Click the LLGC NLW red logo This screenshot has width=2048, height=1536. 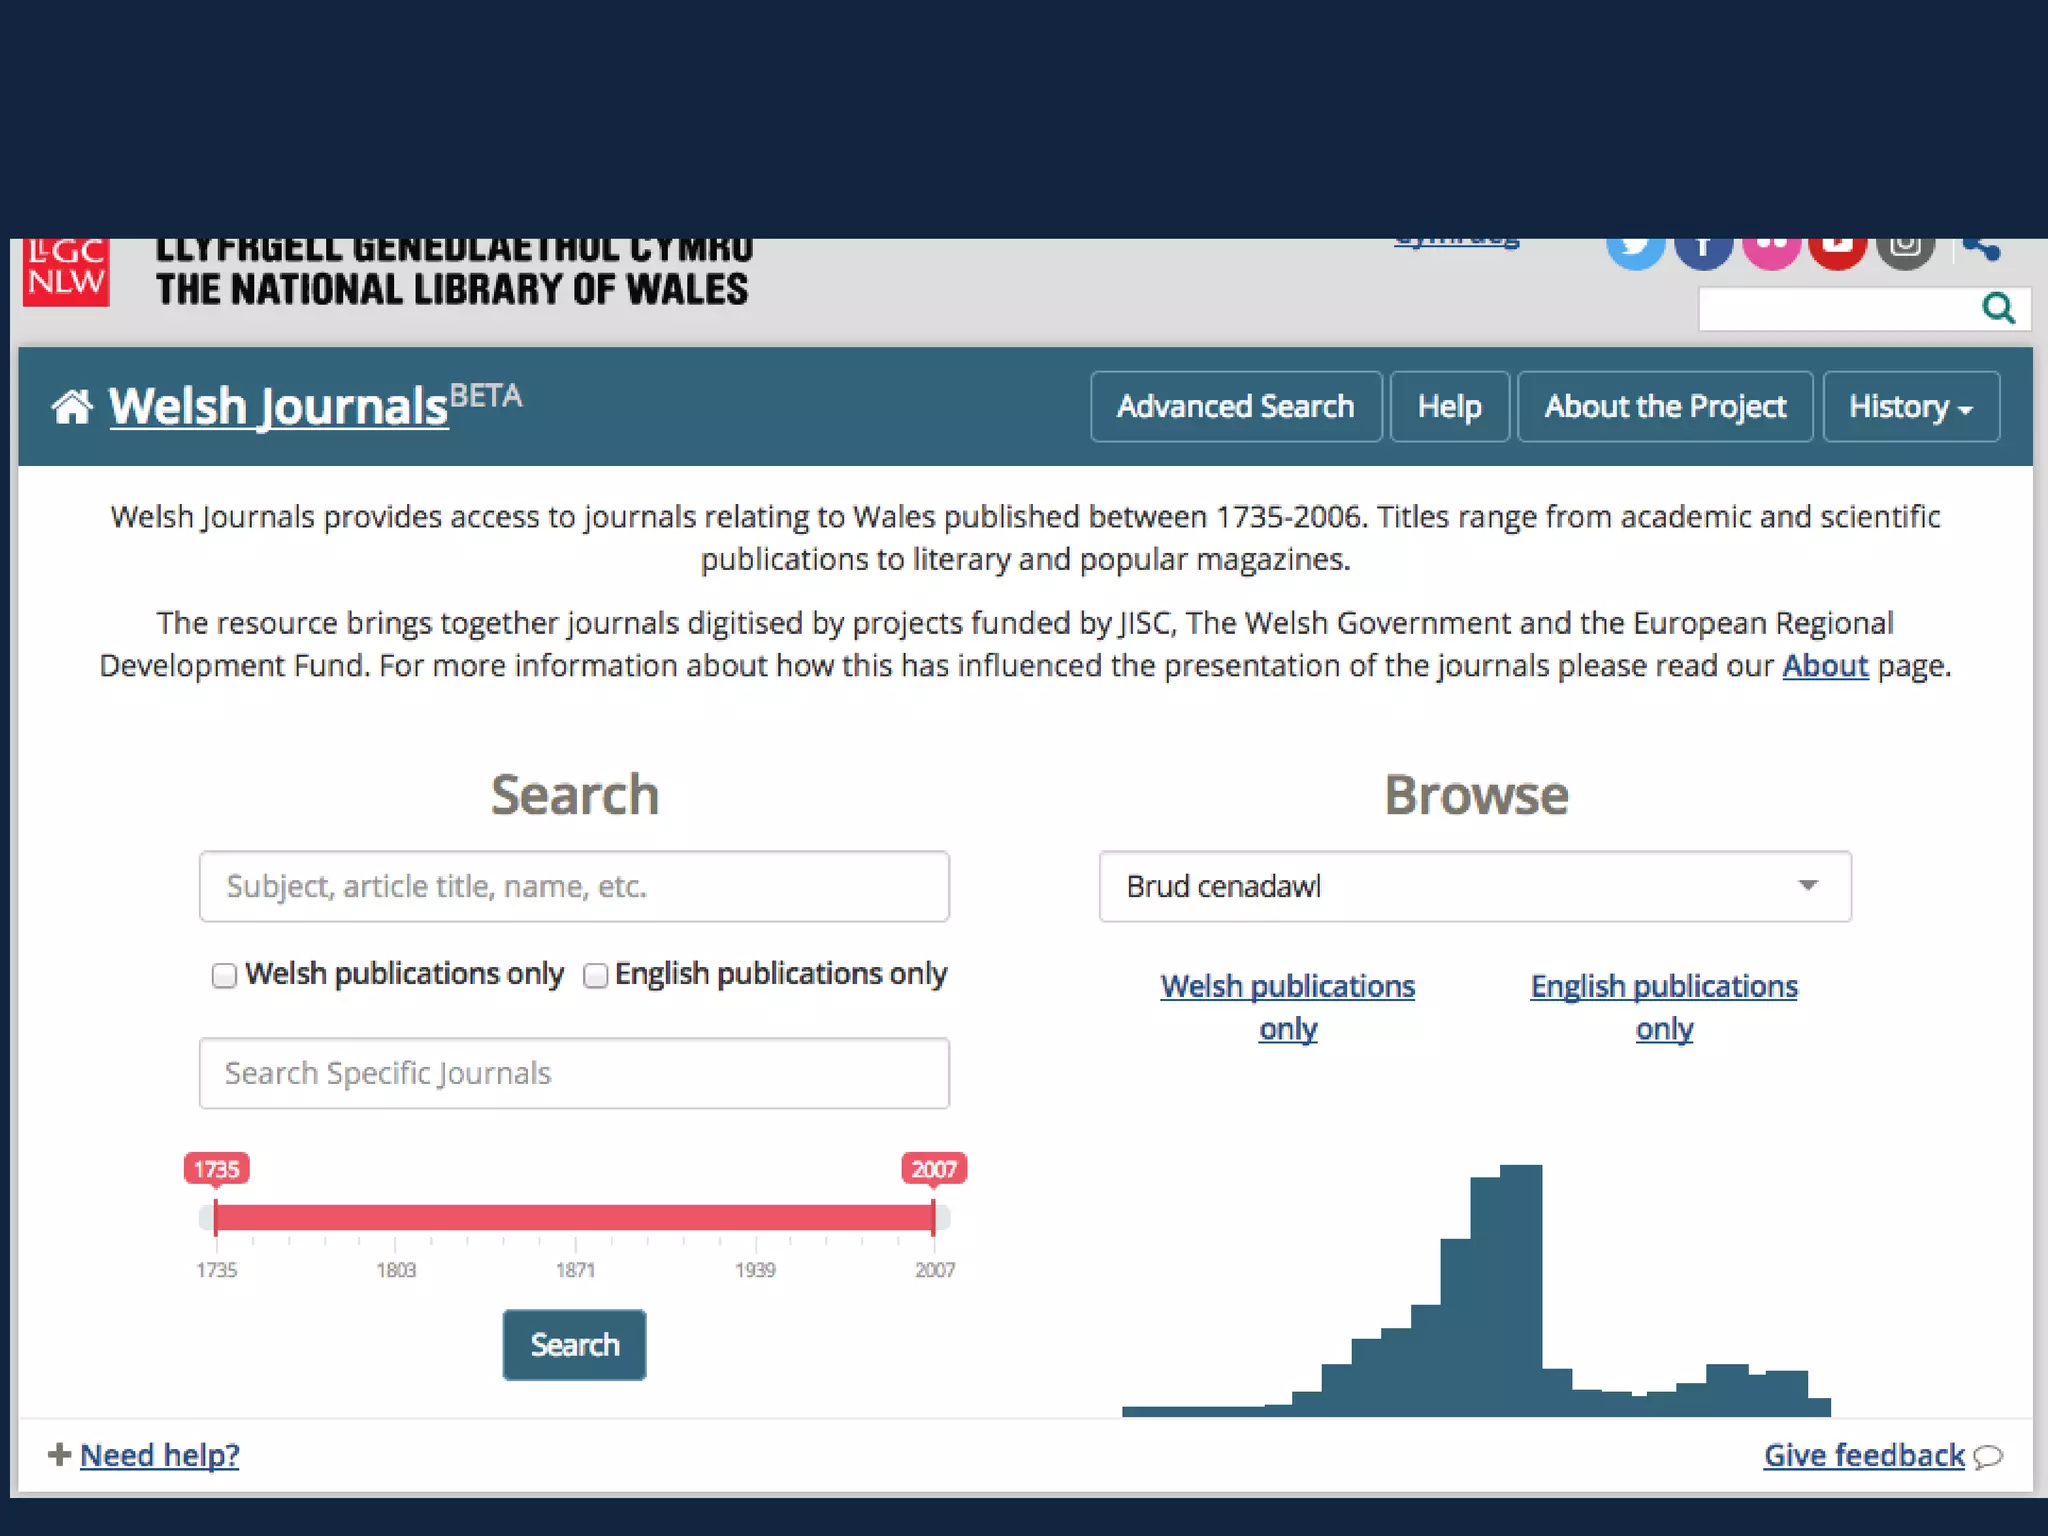tap(66, 271)
